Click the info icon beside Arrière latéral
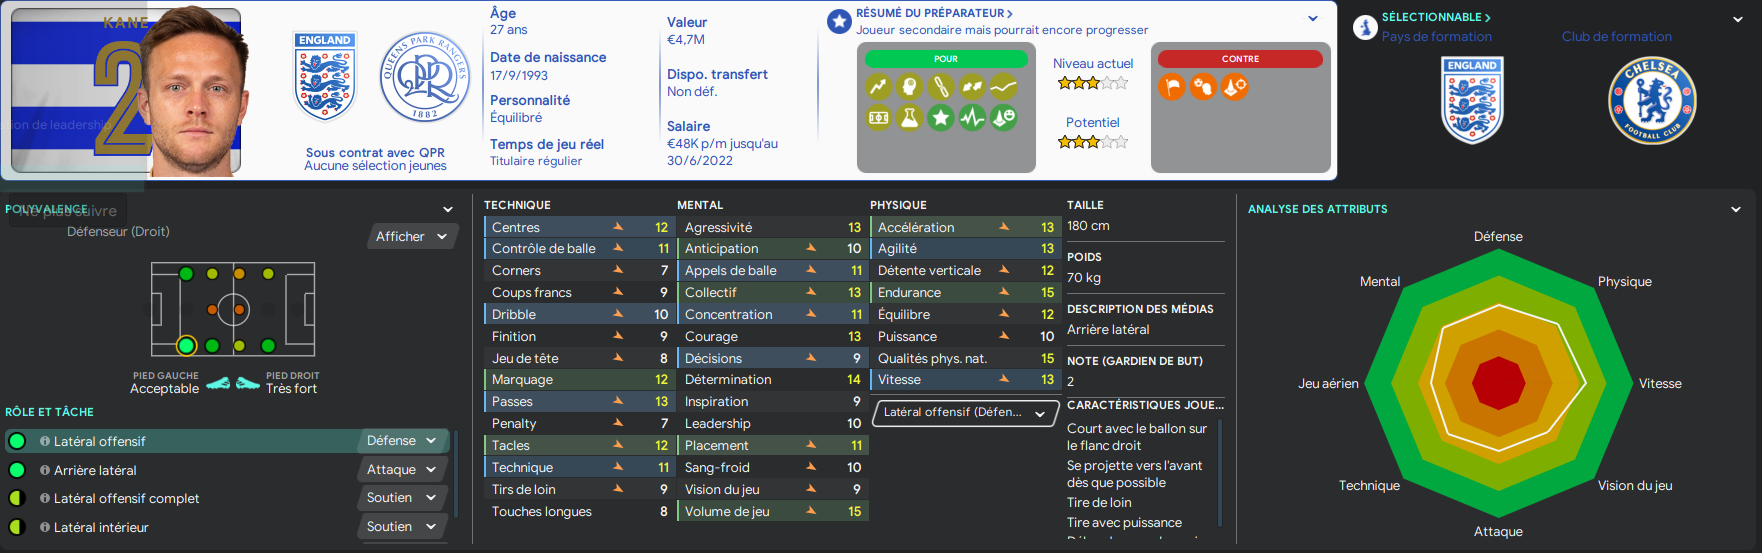 click(x=45, y=470)
